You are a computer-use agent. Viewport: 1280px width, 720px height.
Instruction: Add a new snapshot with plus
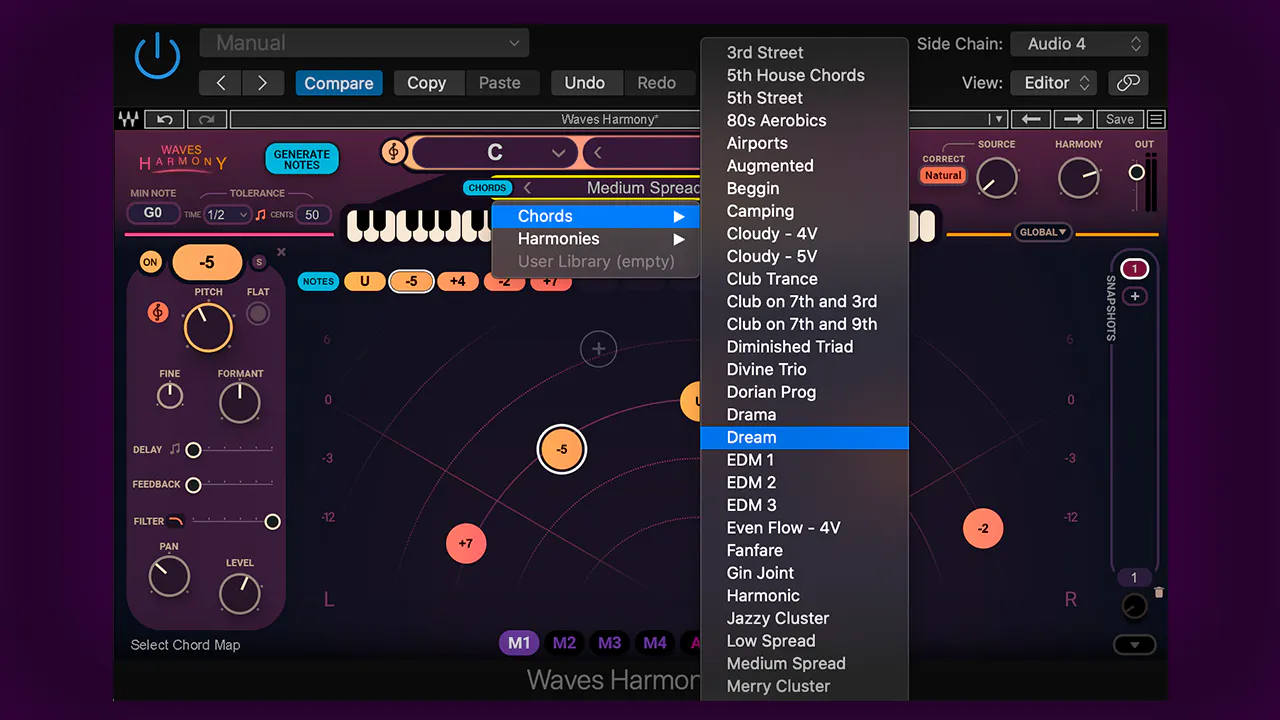(x=1134, y=296)
